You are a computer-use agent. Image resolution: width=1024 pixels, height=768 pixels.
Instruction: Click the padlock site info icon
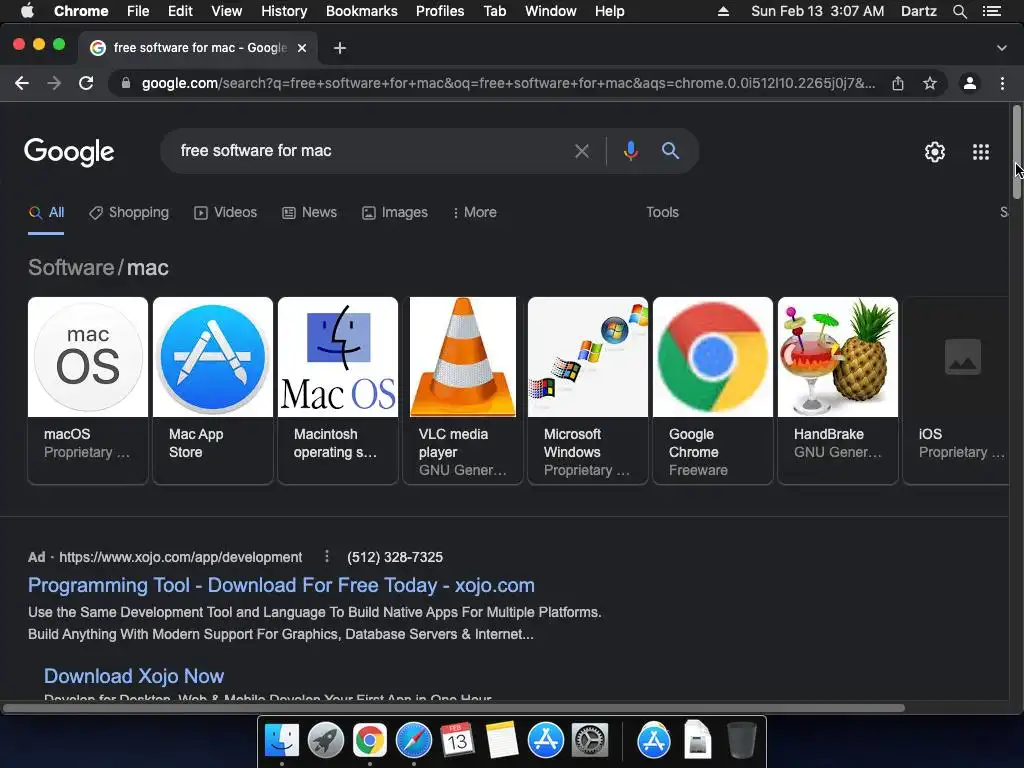click(126, 83)
